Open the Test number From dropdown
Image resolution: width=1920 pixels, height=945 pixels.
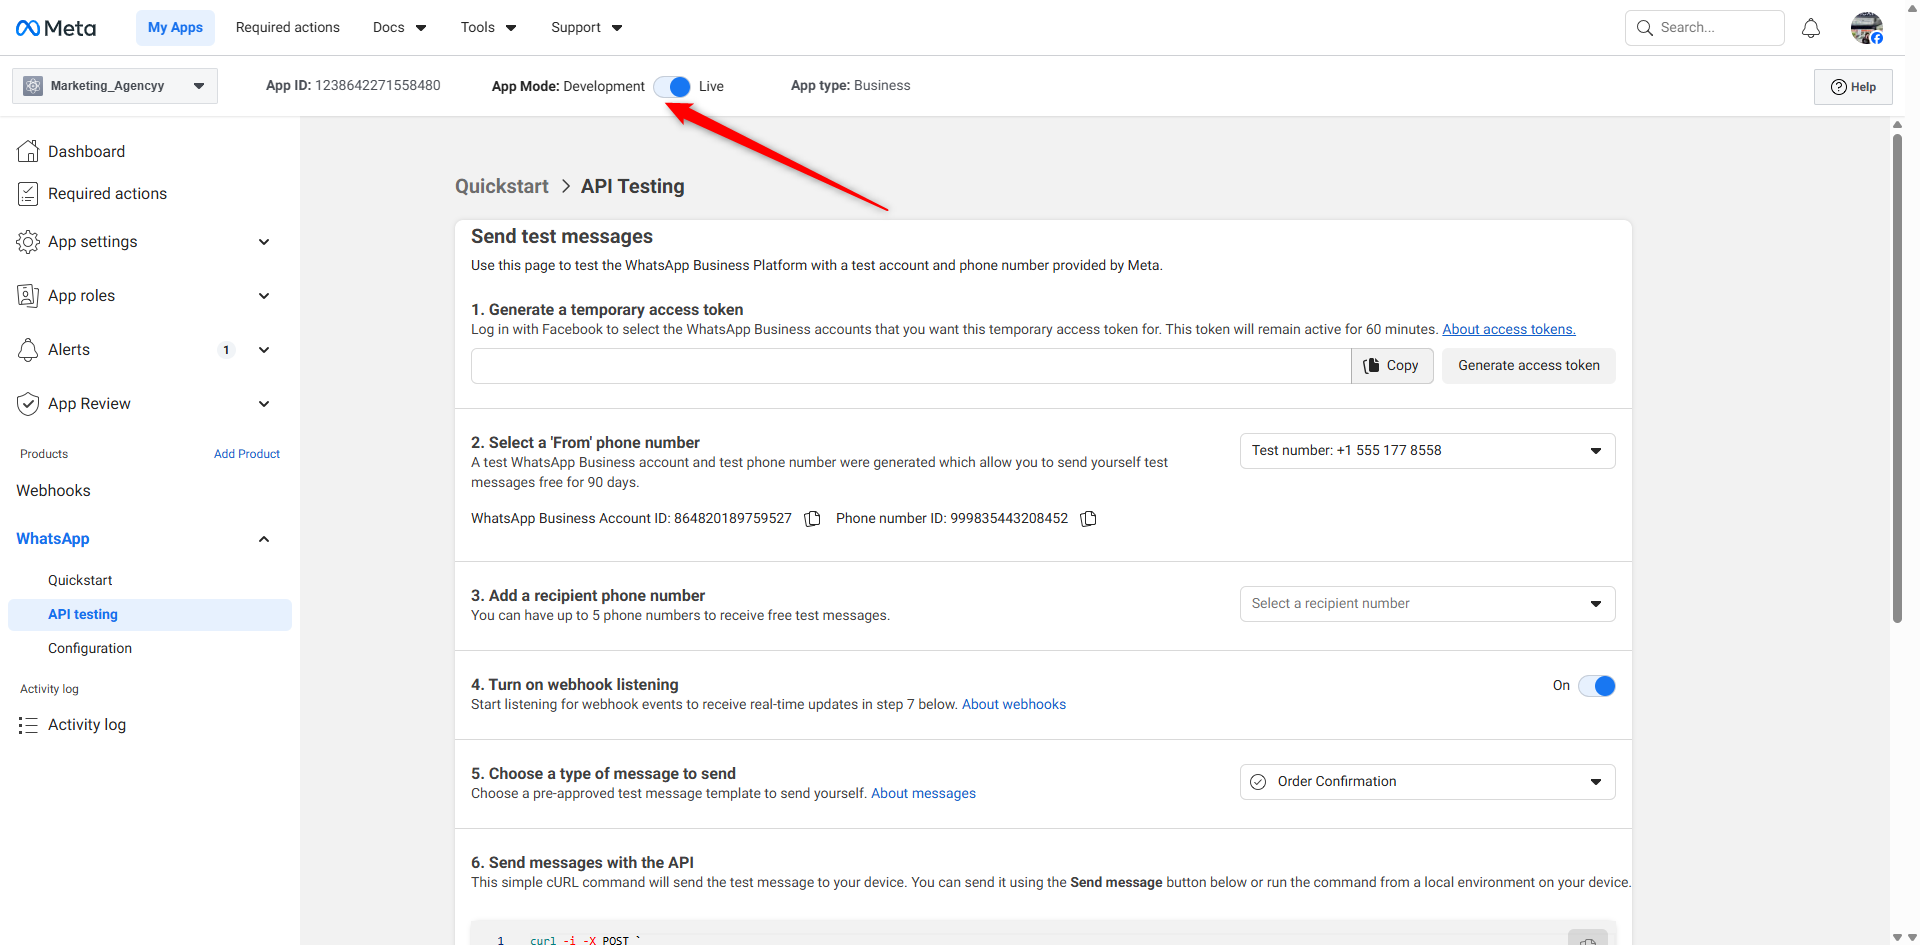1427,451
